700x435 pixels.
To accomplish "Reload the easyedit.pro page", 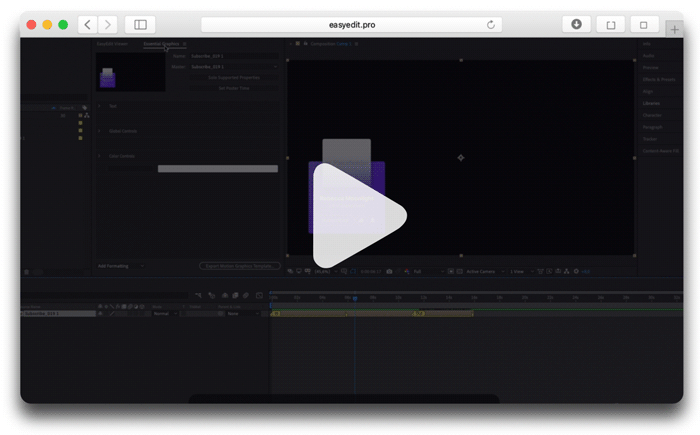I will (x=491, y=25).
